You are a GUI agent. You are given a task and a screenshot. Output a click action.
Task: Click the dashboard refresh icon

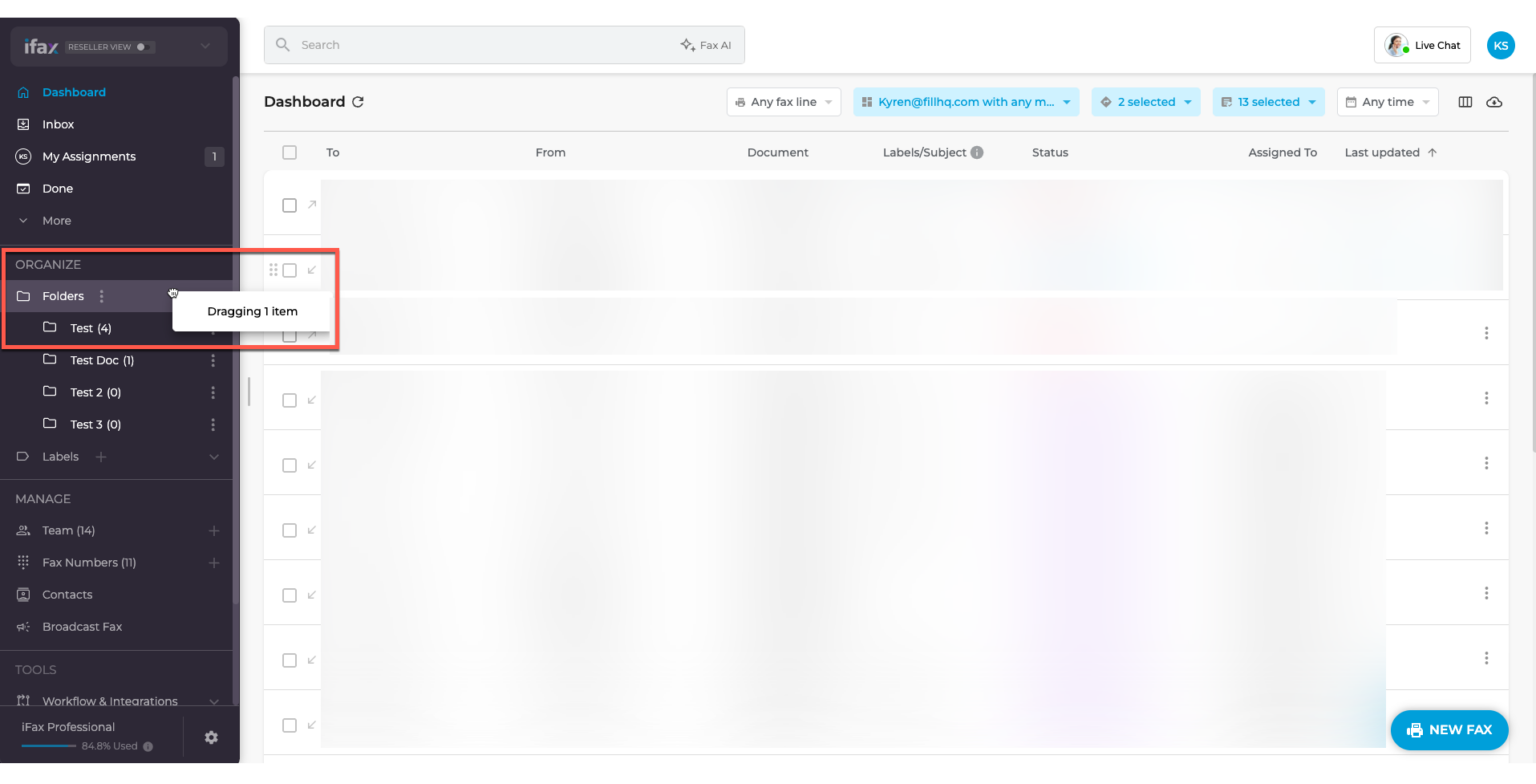point(358,102)
